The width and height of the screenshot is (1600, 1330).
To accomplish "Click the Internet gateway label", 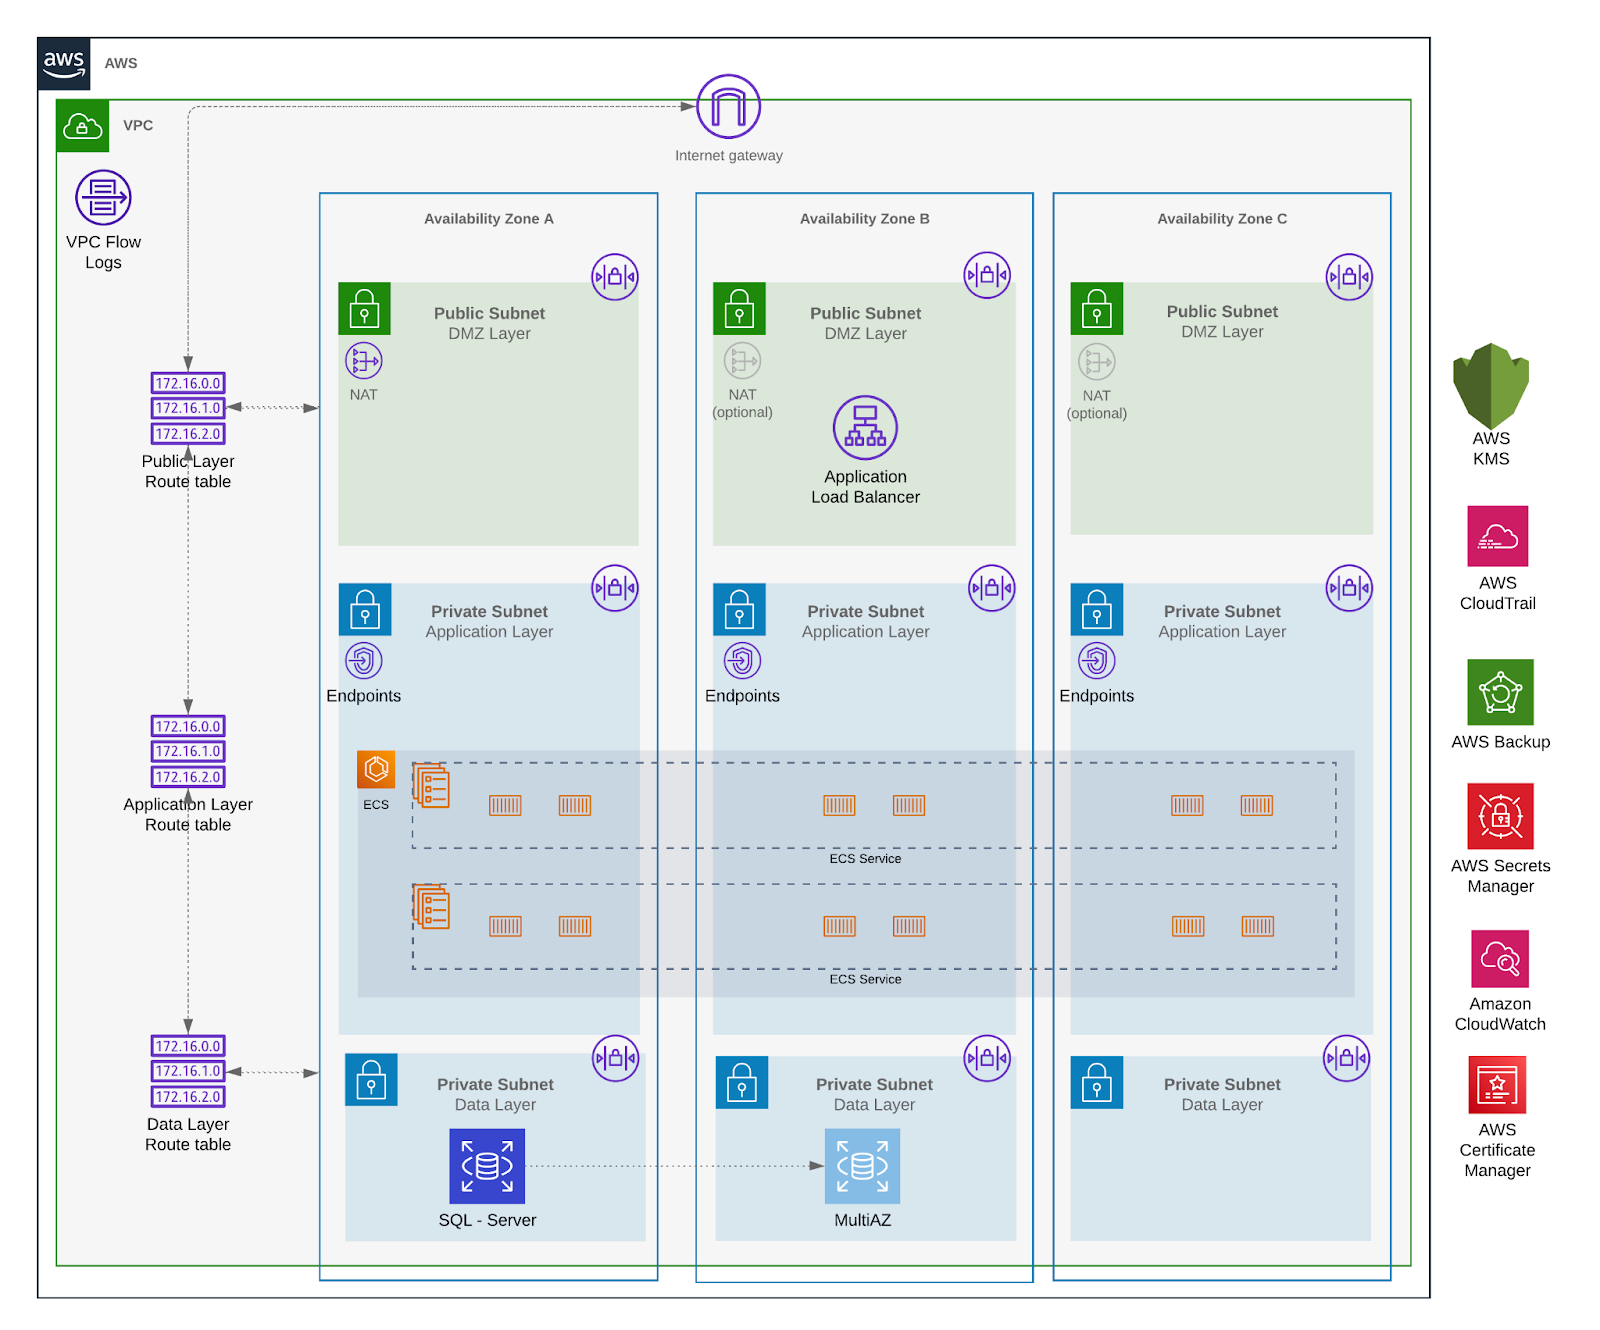I will click(729, 155).
